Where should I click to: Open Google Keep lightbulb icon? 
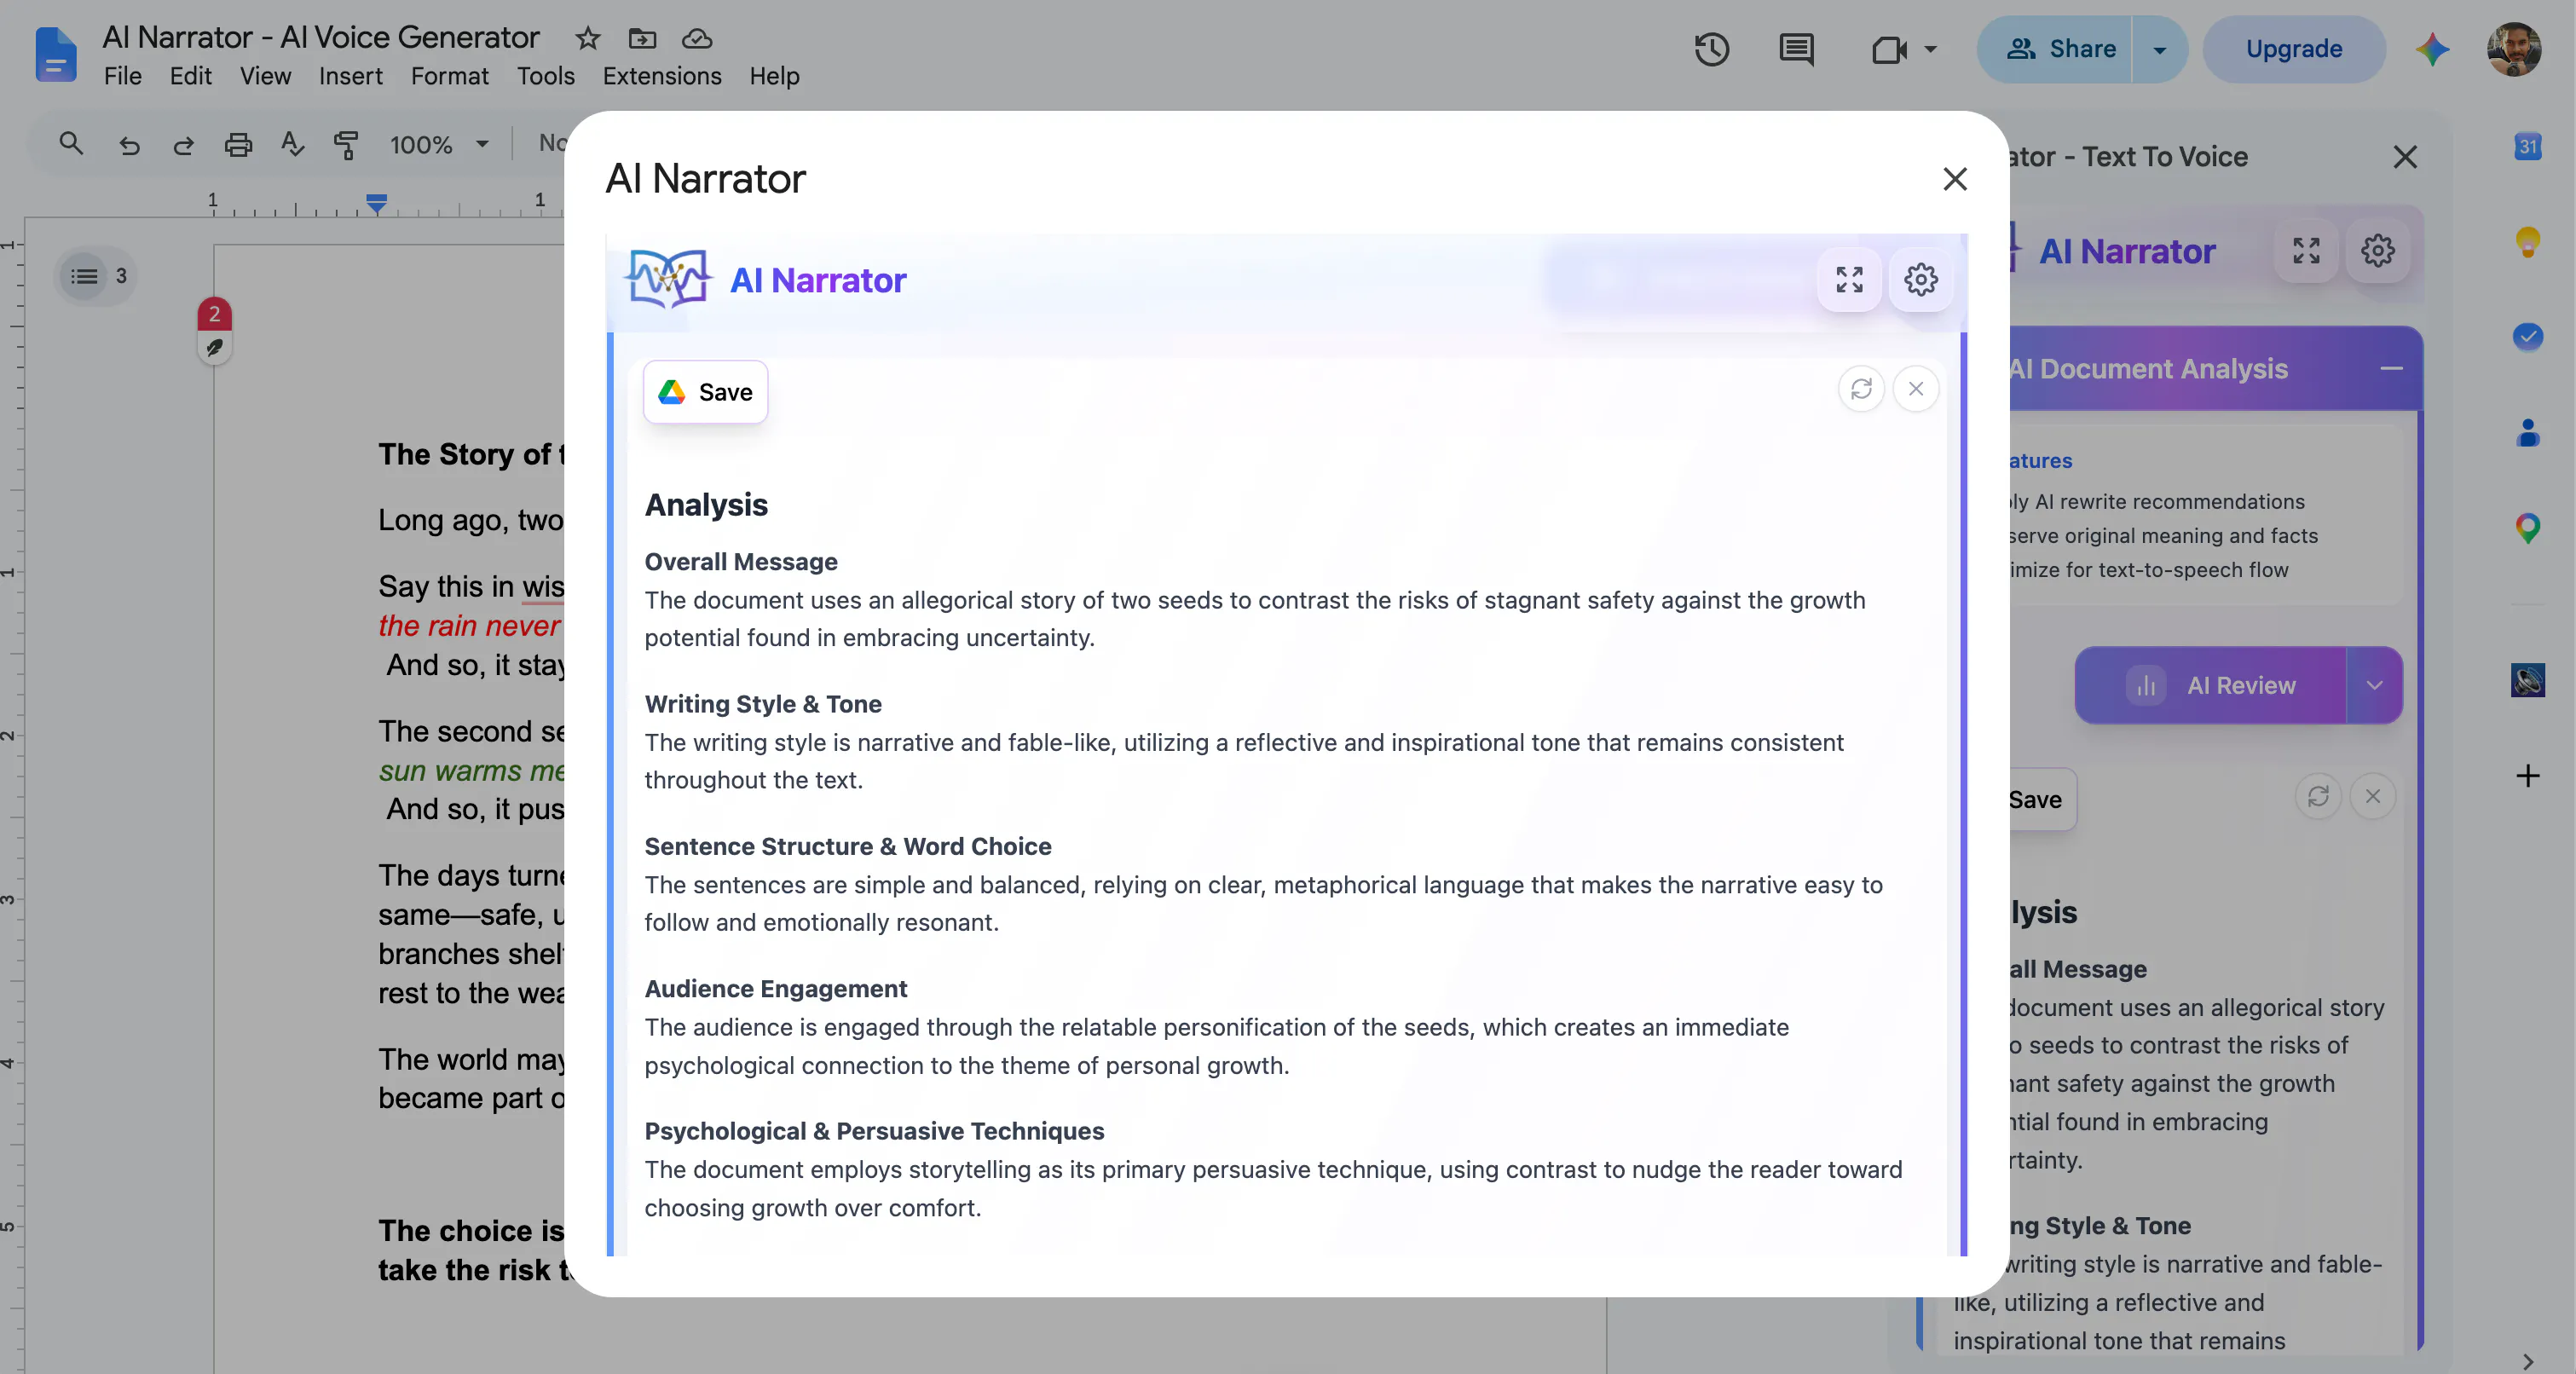coord(2528,241)
